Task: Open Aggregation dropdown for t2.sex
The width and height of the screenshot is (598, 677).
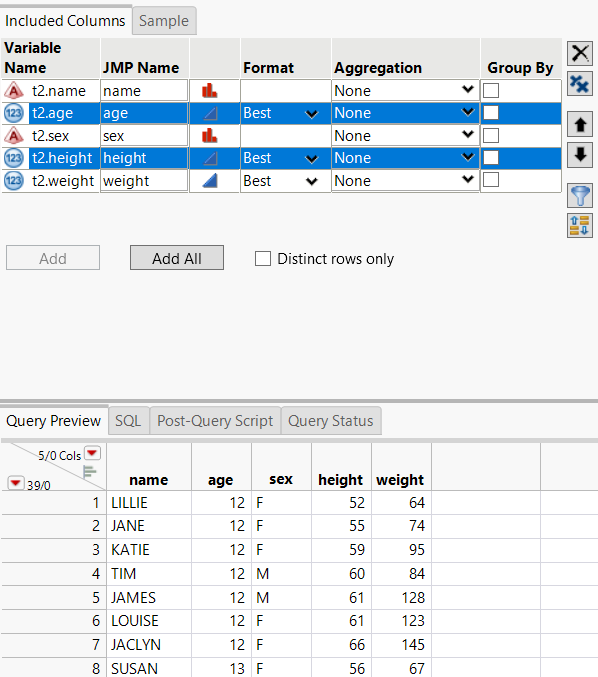Action: click(405, 136)
